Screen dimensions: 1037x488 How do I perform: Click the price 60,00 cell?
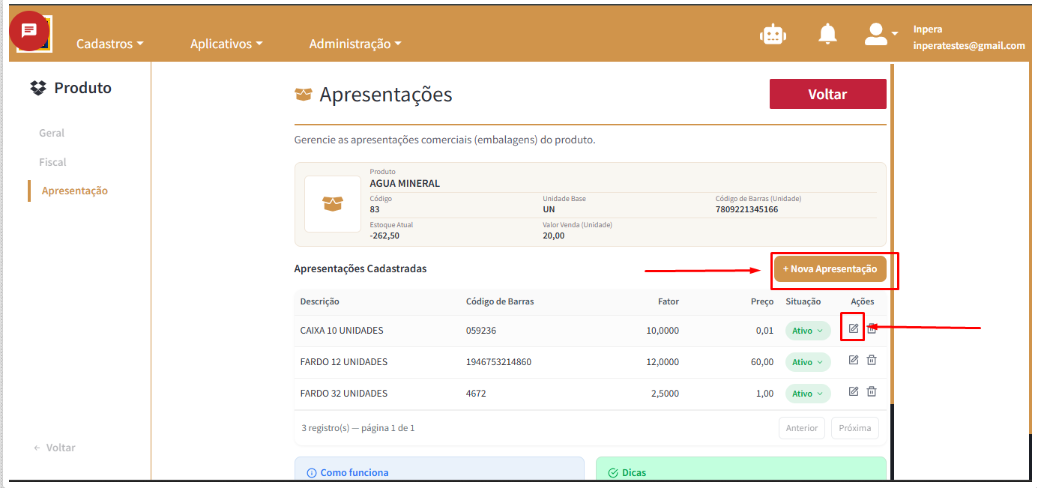(762, 362)
